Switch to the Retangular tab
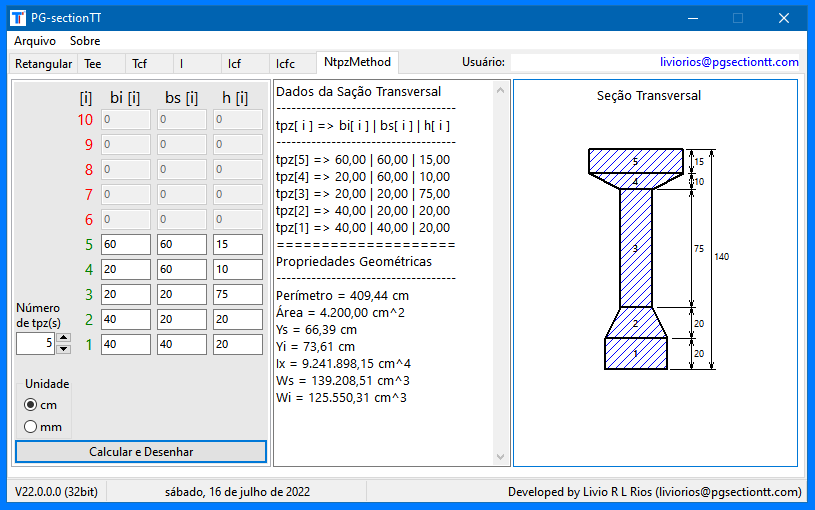 [43, 64]
